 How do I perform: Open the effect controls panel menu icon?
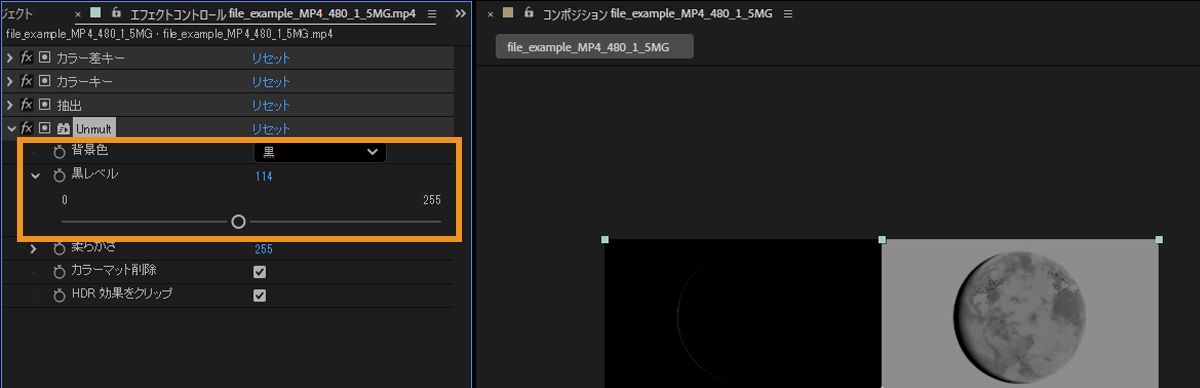(431, 14)
